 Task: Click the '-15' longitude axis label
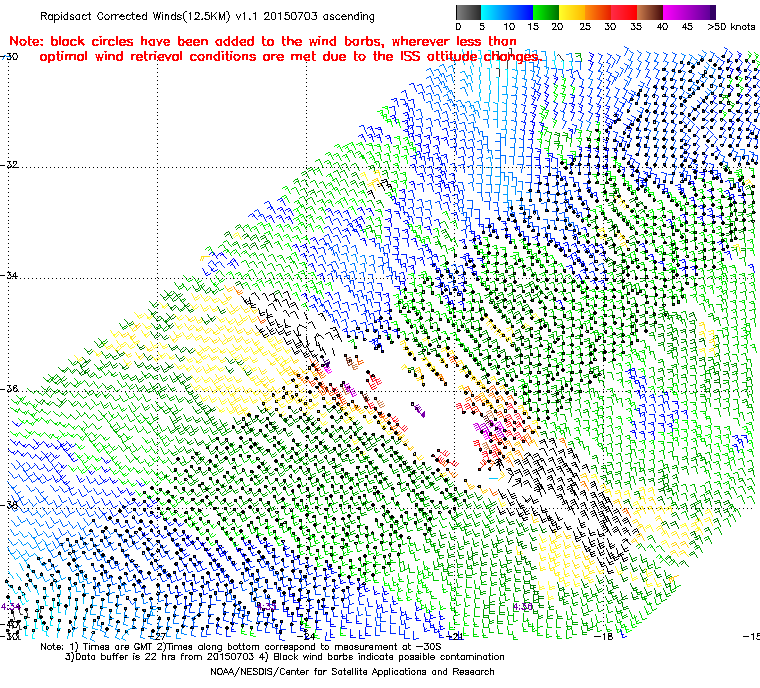pyautogui.click(x=751, y=636)
